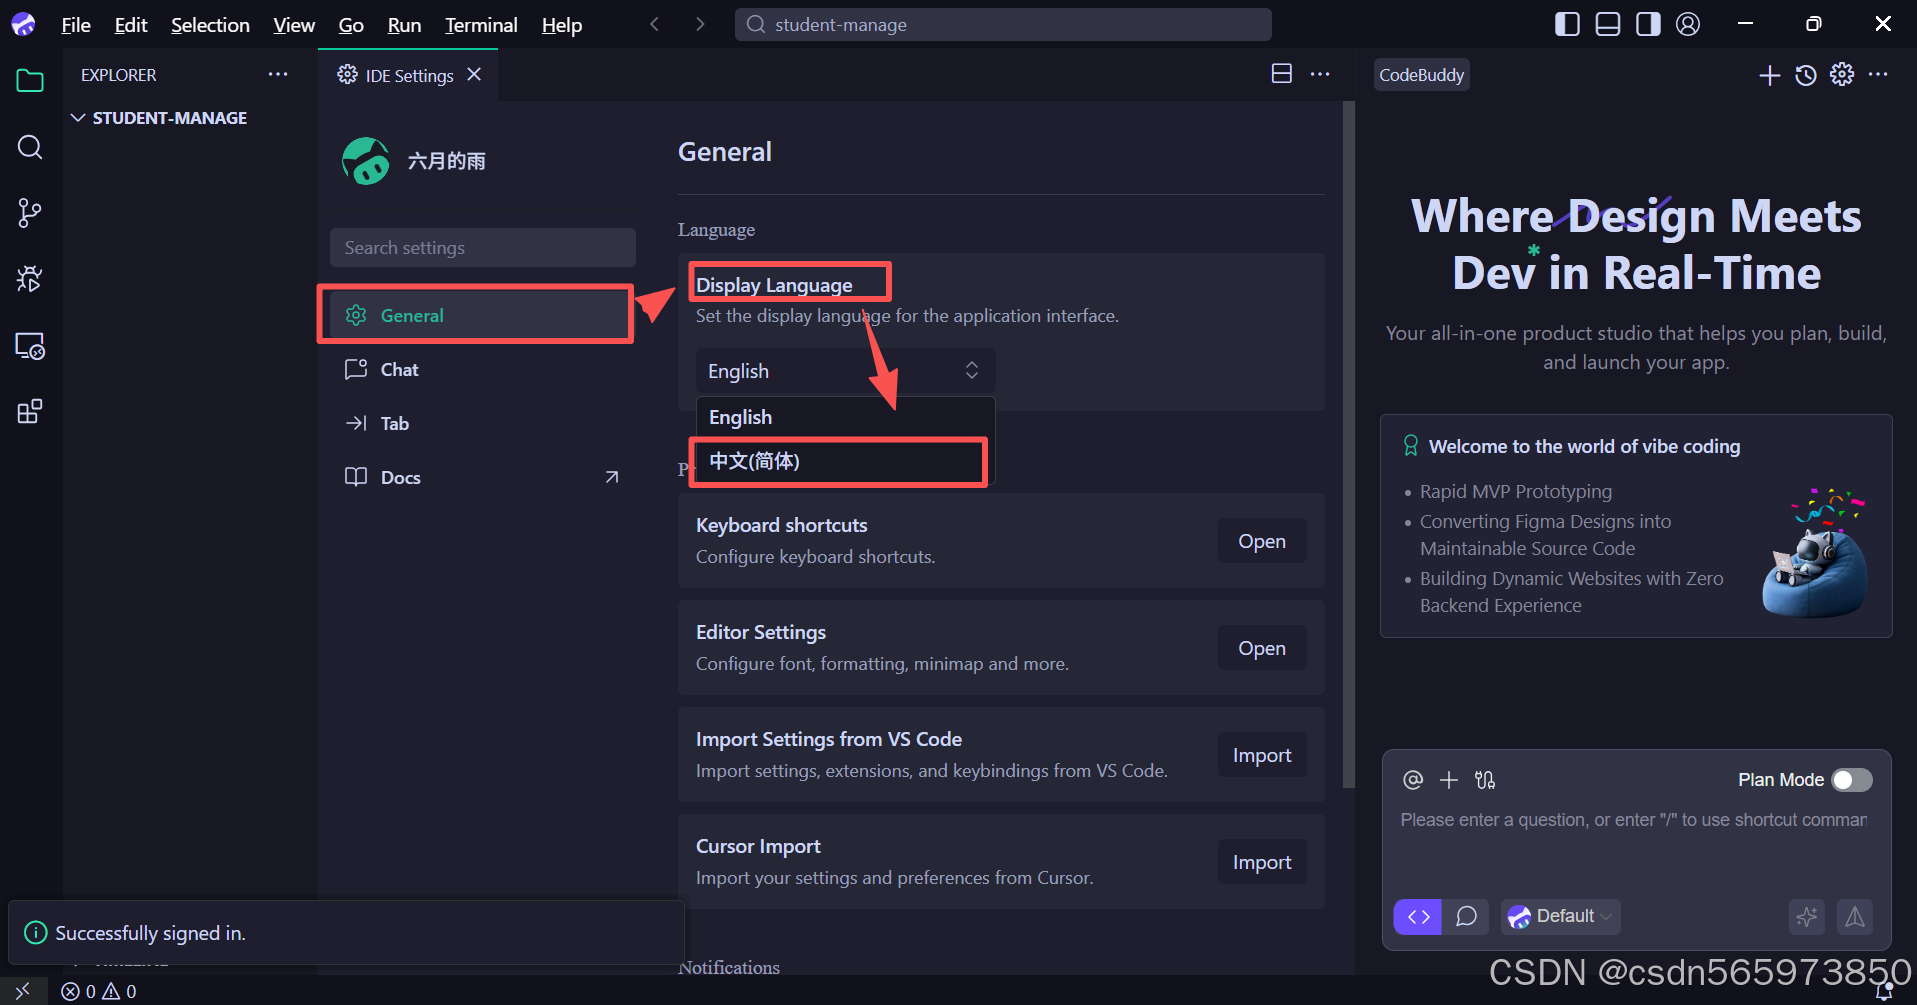
Task: Open CodeBuddy settings gear
Action: click(1842, 75)
